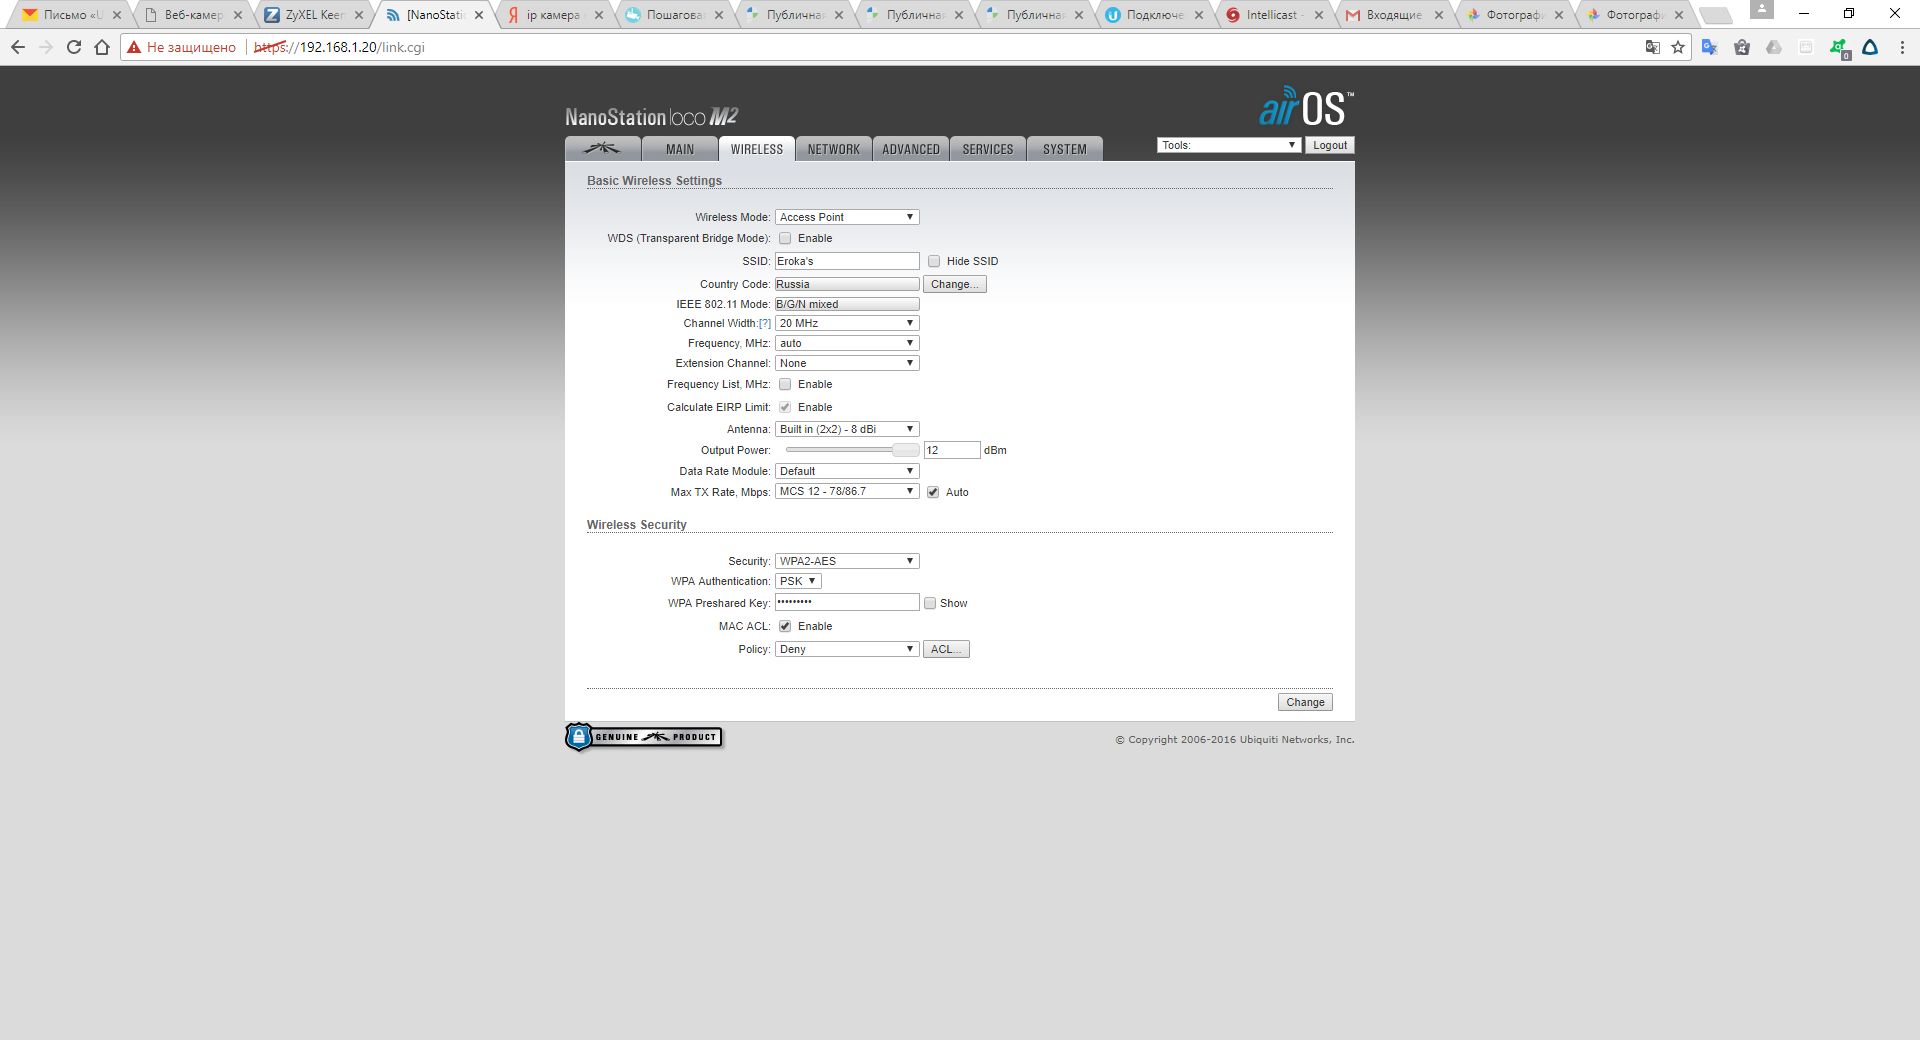The width and height of the screenshot is (1920, 1040).
Task: Click the translate page icon in address bar
Action: point(1653,47)
